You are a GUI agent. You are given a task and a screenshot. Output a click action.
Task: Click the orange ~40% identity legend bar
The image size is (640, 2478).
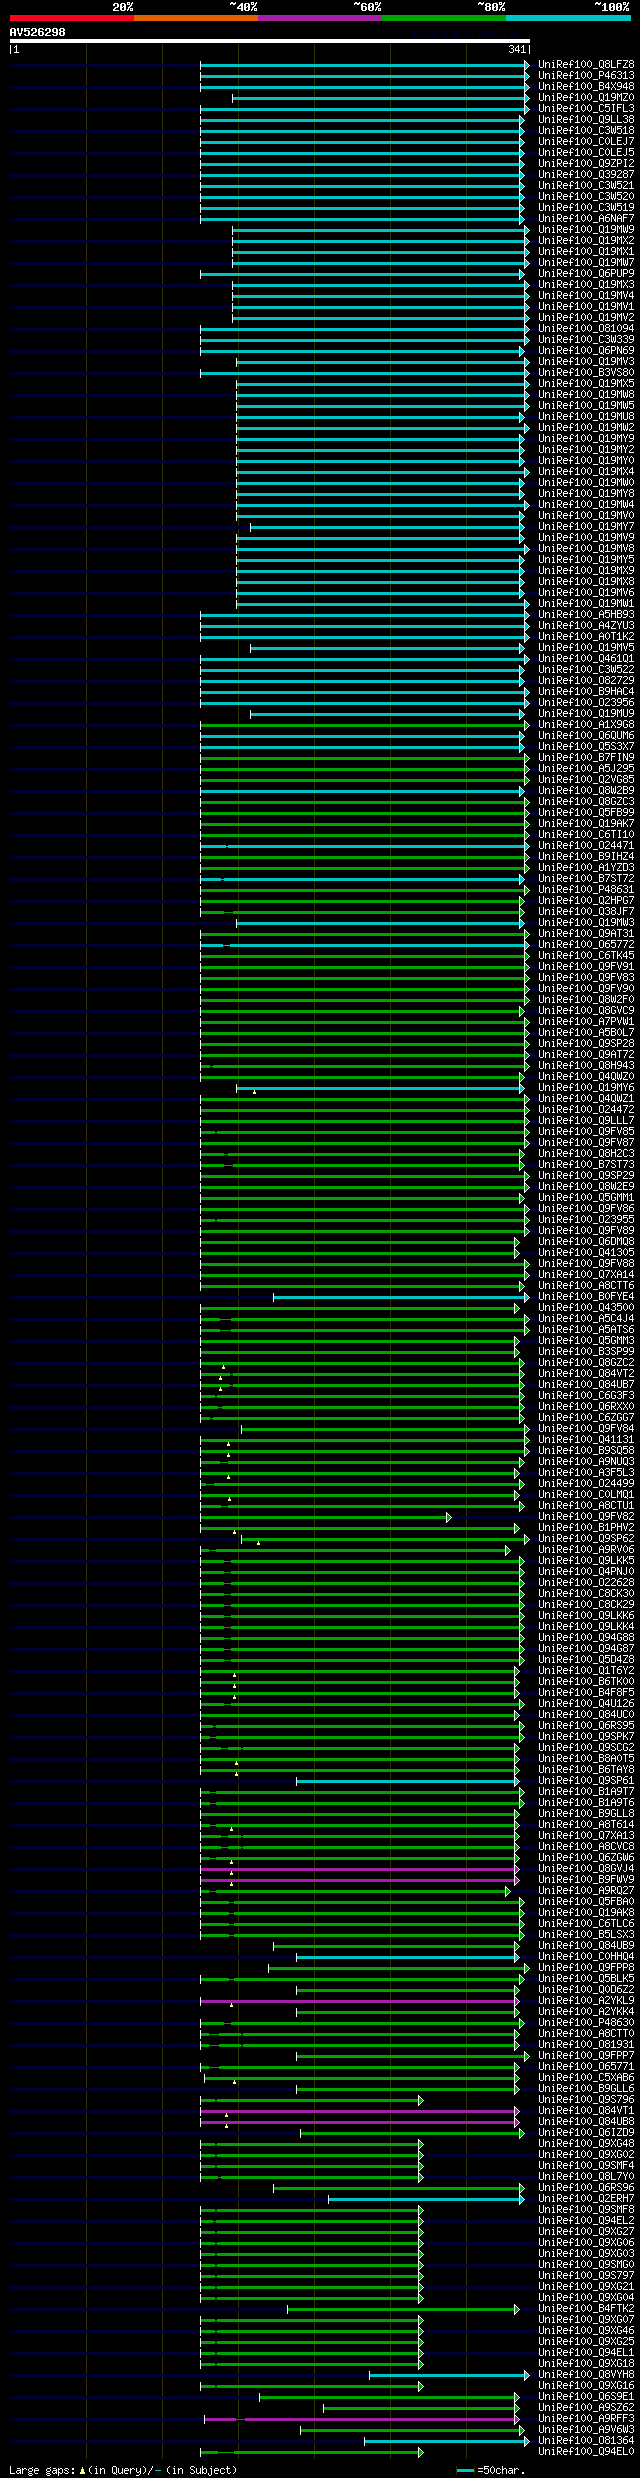tap(196, 18)
